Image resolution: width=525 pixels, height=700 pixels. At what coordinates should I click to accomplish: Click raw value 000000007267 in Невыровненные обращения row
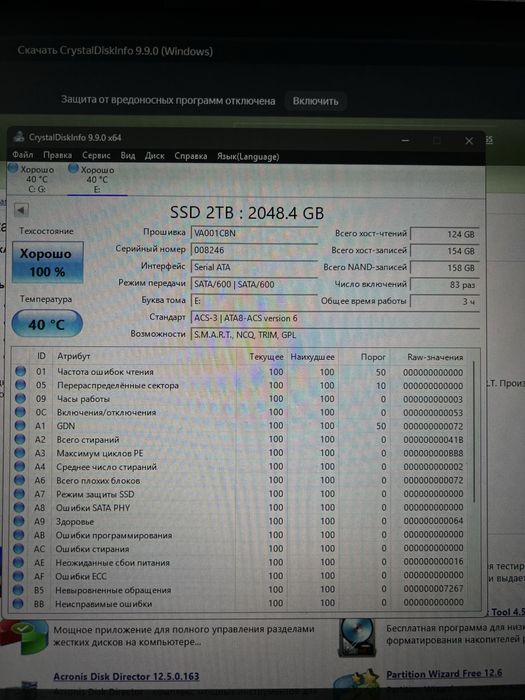point(433,589)
